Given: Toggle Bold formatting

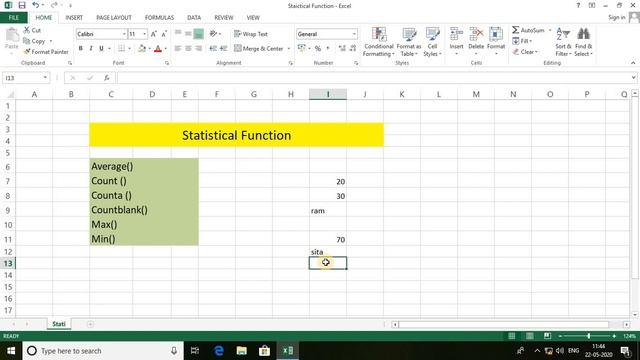Looking at the screenshot, I should tap(80, 49).
